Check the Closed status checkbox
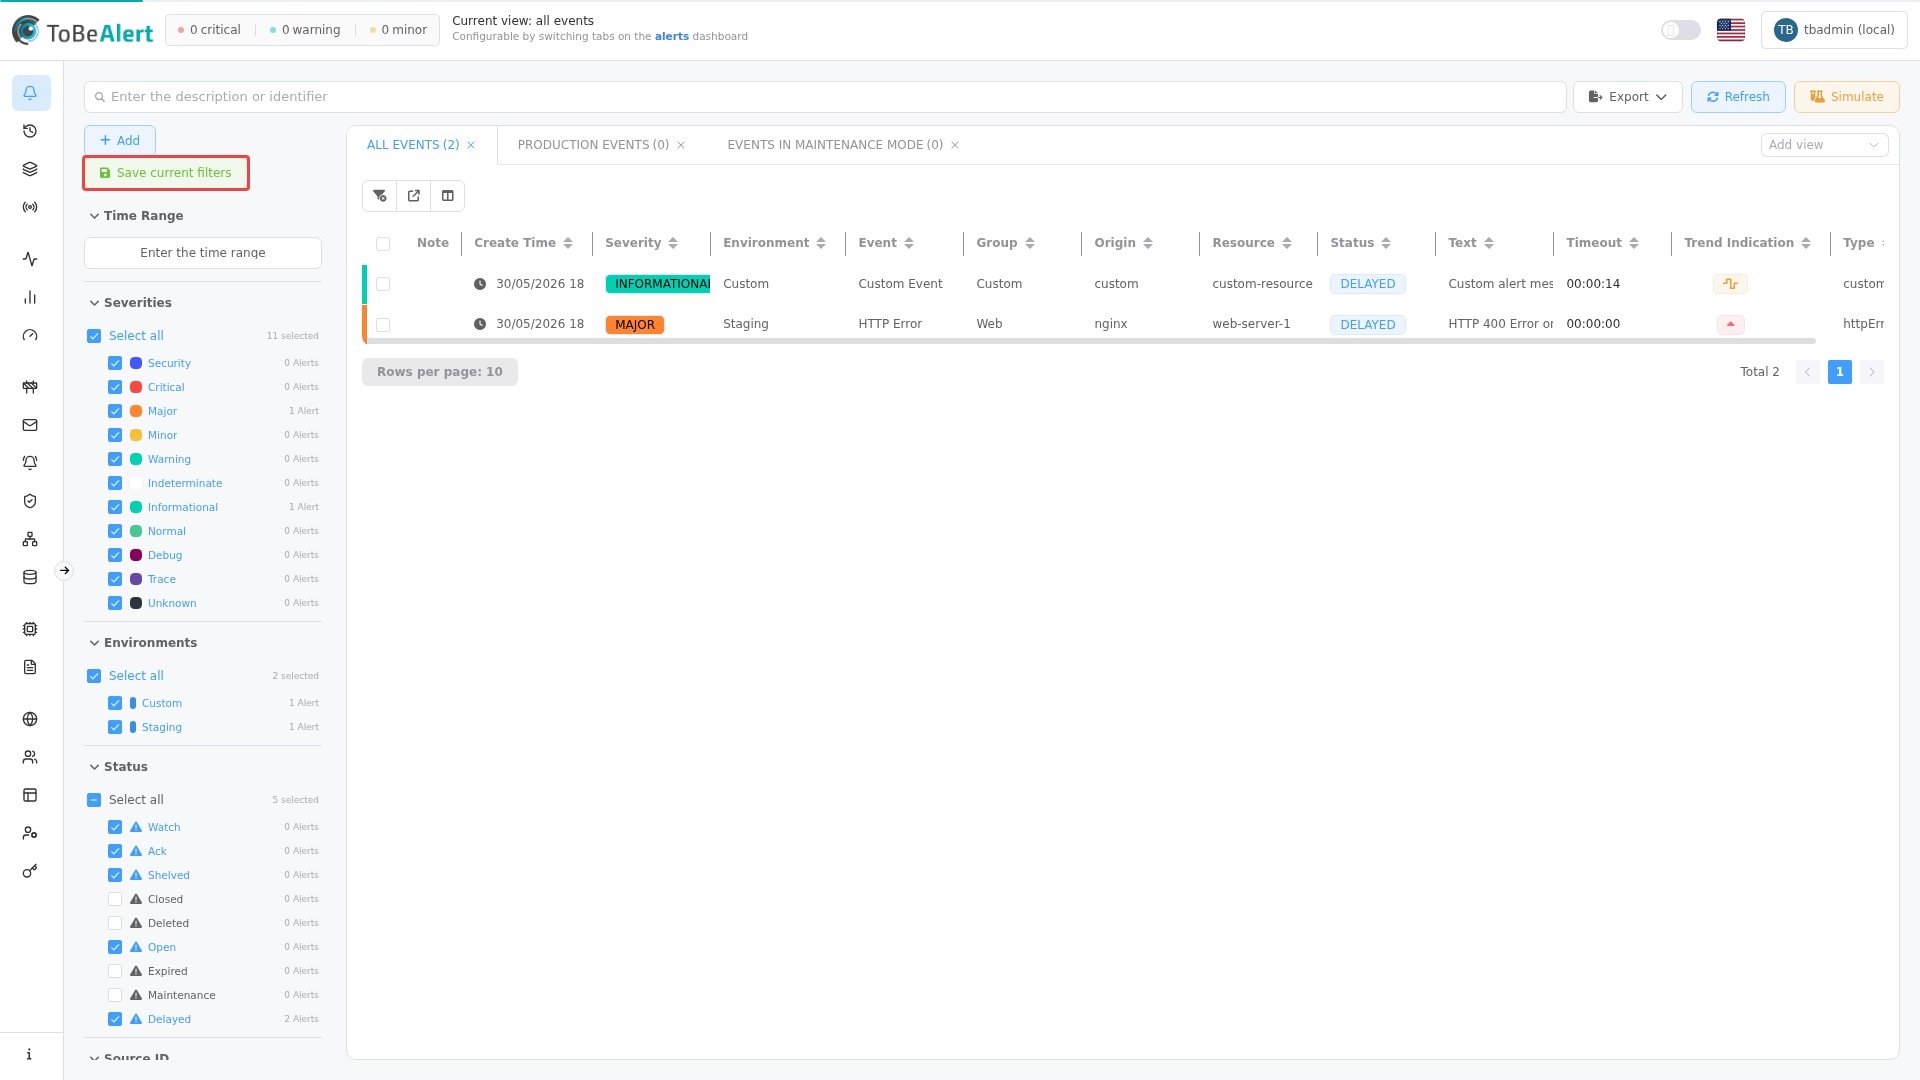Screen dimensions: 1920x1080 point(115,899)
